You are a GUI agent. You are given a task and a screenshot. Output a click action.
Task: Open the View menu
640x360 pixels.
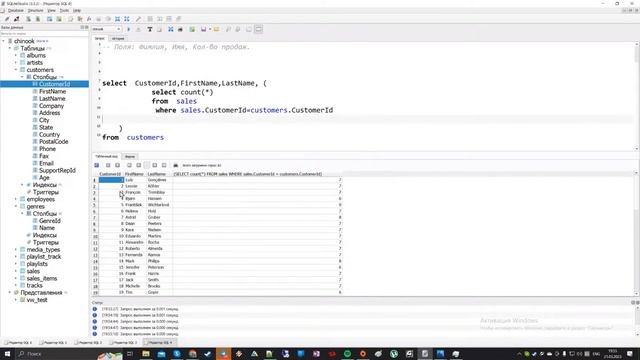[x=51, y=10]
